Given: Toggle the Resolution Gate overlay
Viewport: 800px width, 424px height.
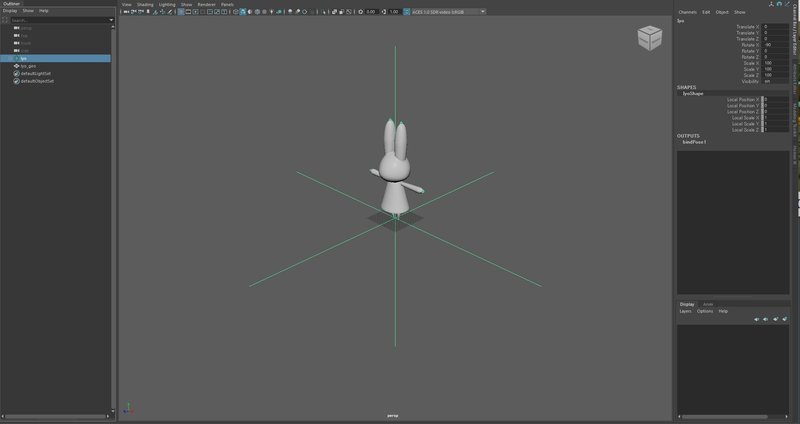Looking at the screenshot, I should [x=195, y=11].
